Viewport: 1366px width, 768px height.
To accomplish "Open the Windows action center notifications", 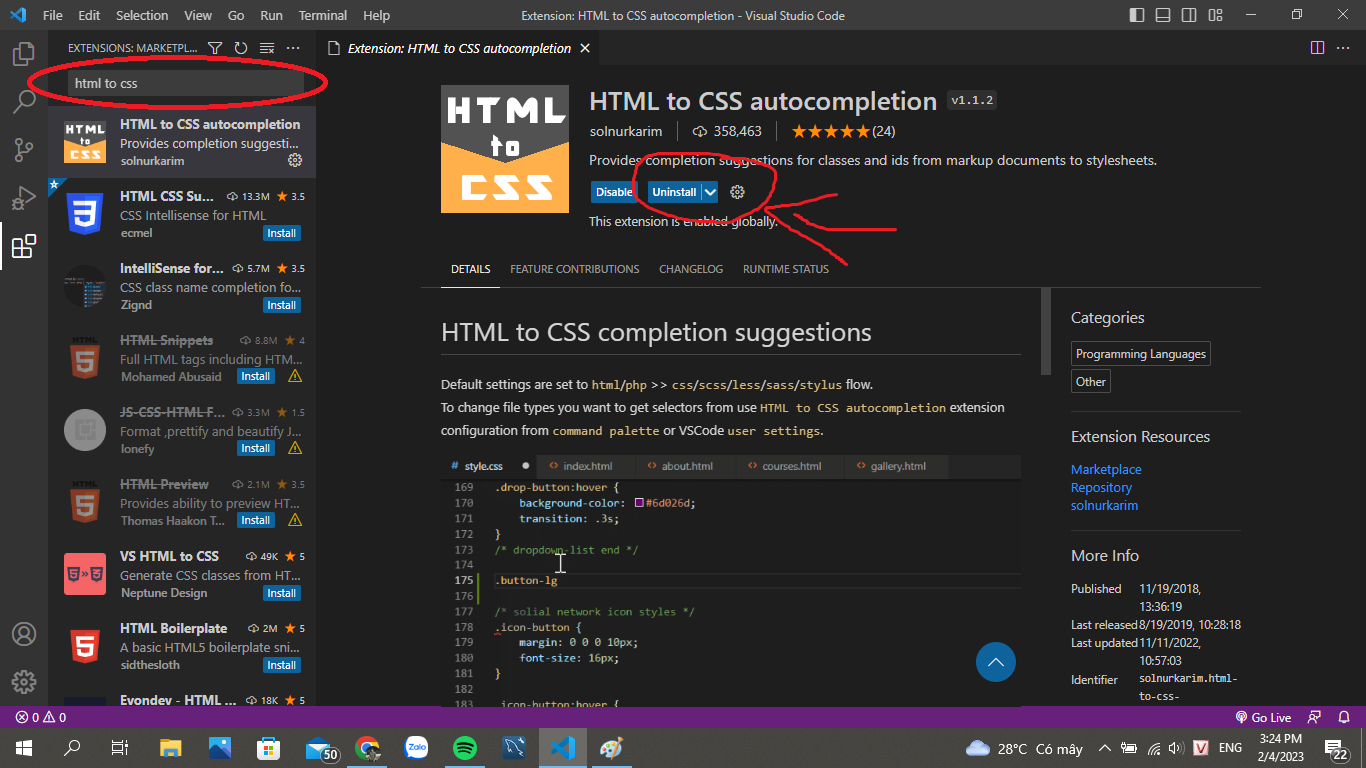I will click(1338, 749).
